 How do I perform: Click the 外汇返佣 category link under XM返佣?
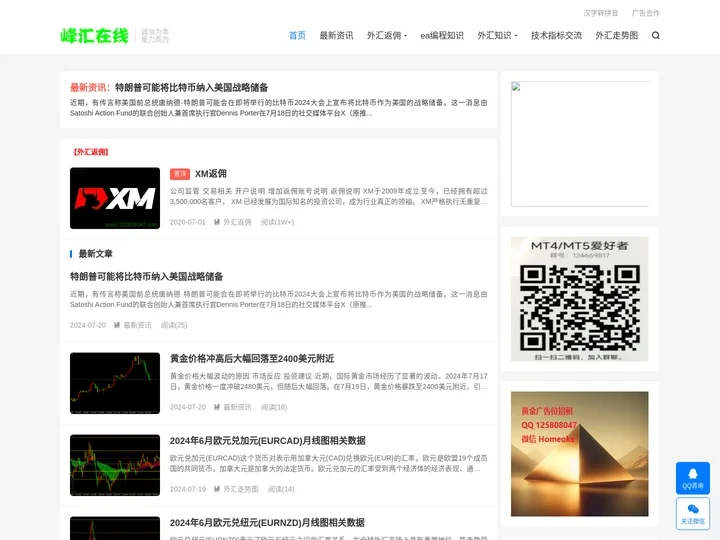pyautogui.click(x=237, y=222)
